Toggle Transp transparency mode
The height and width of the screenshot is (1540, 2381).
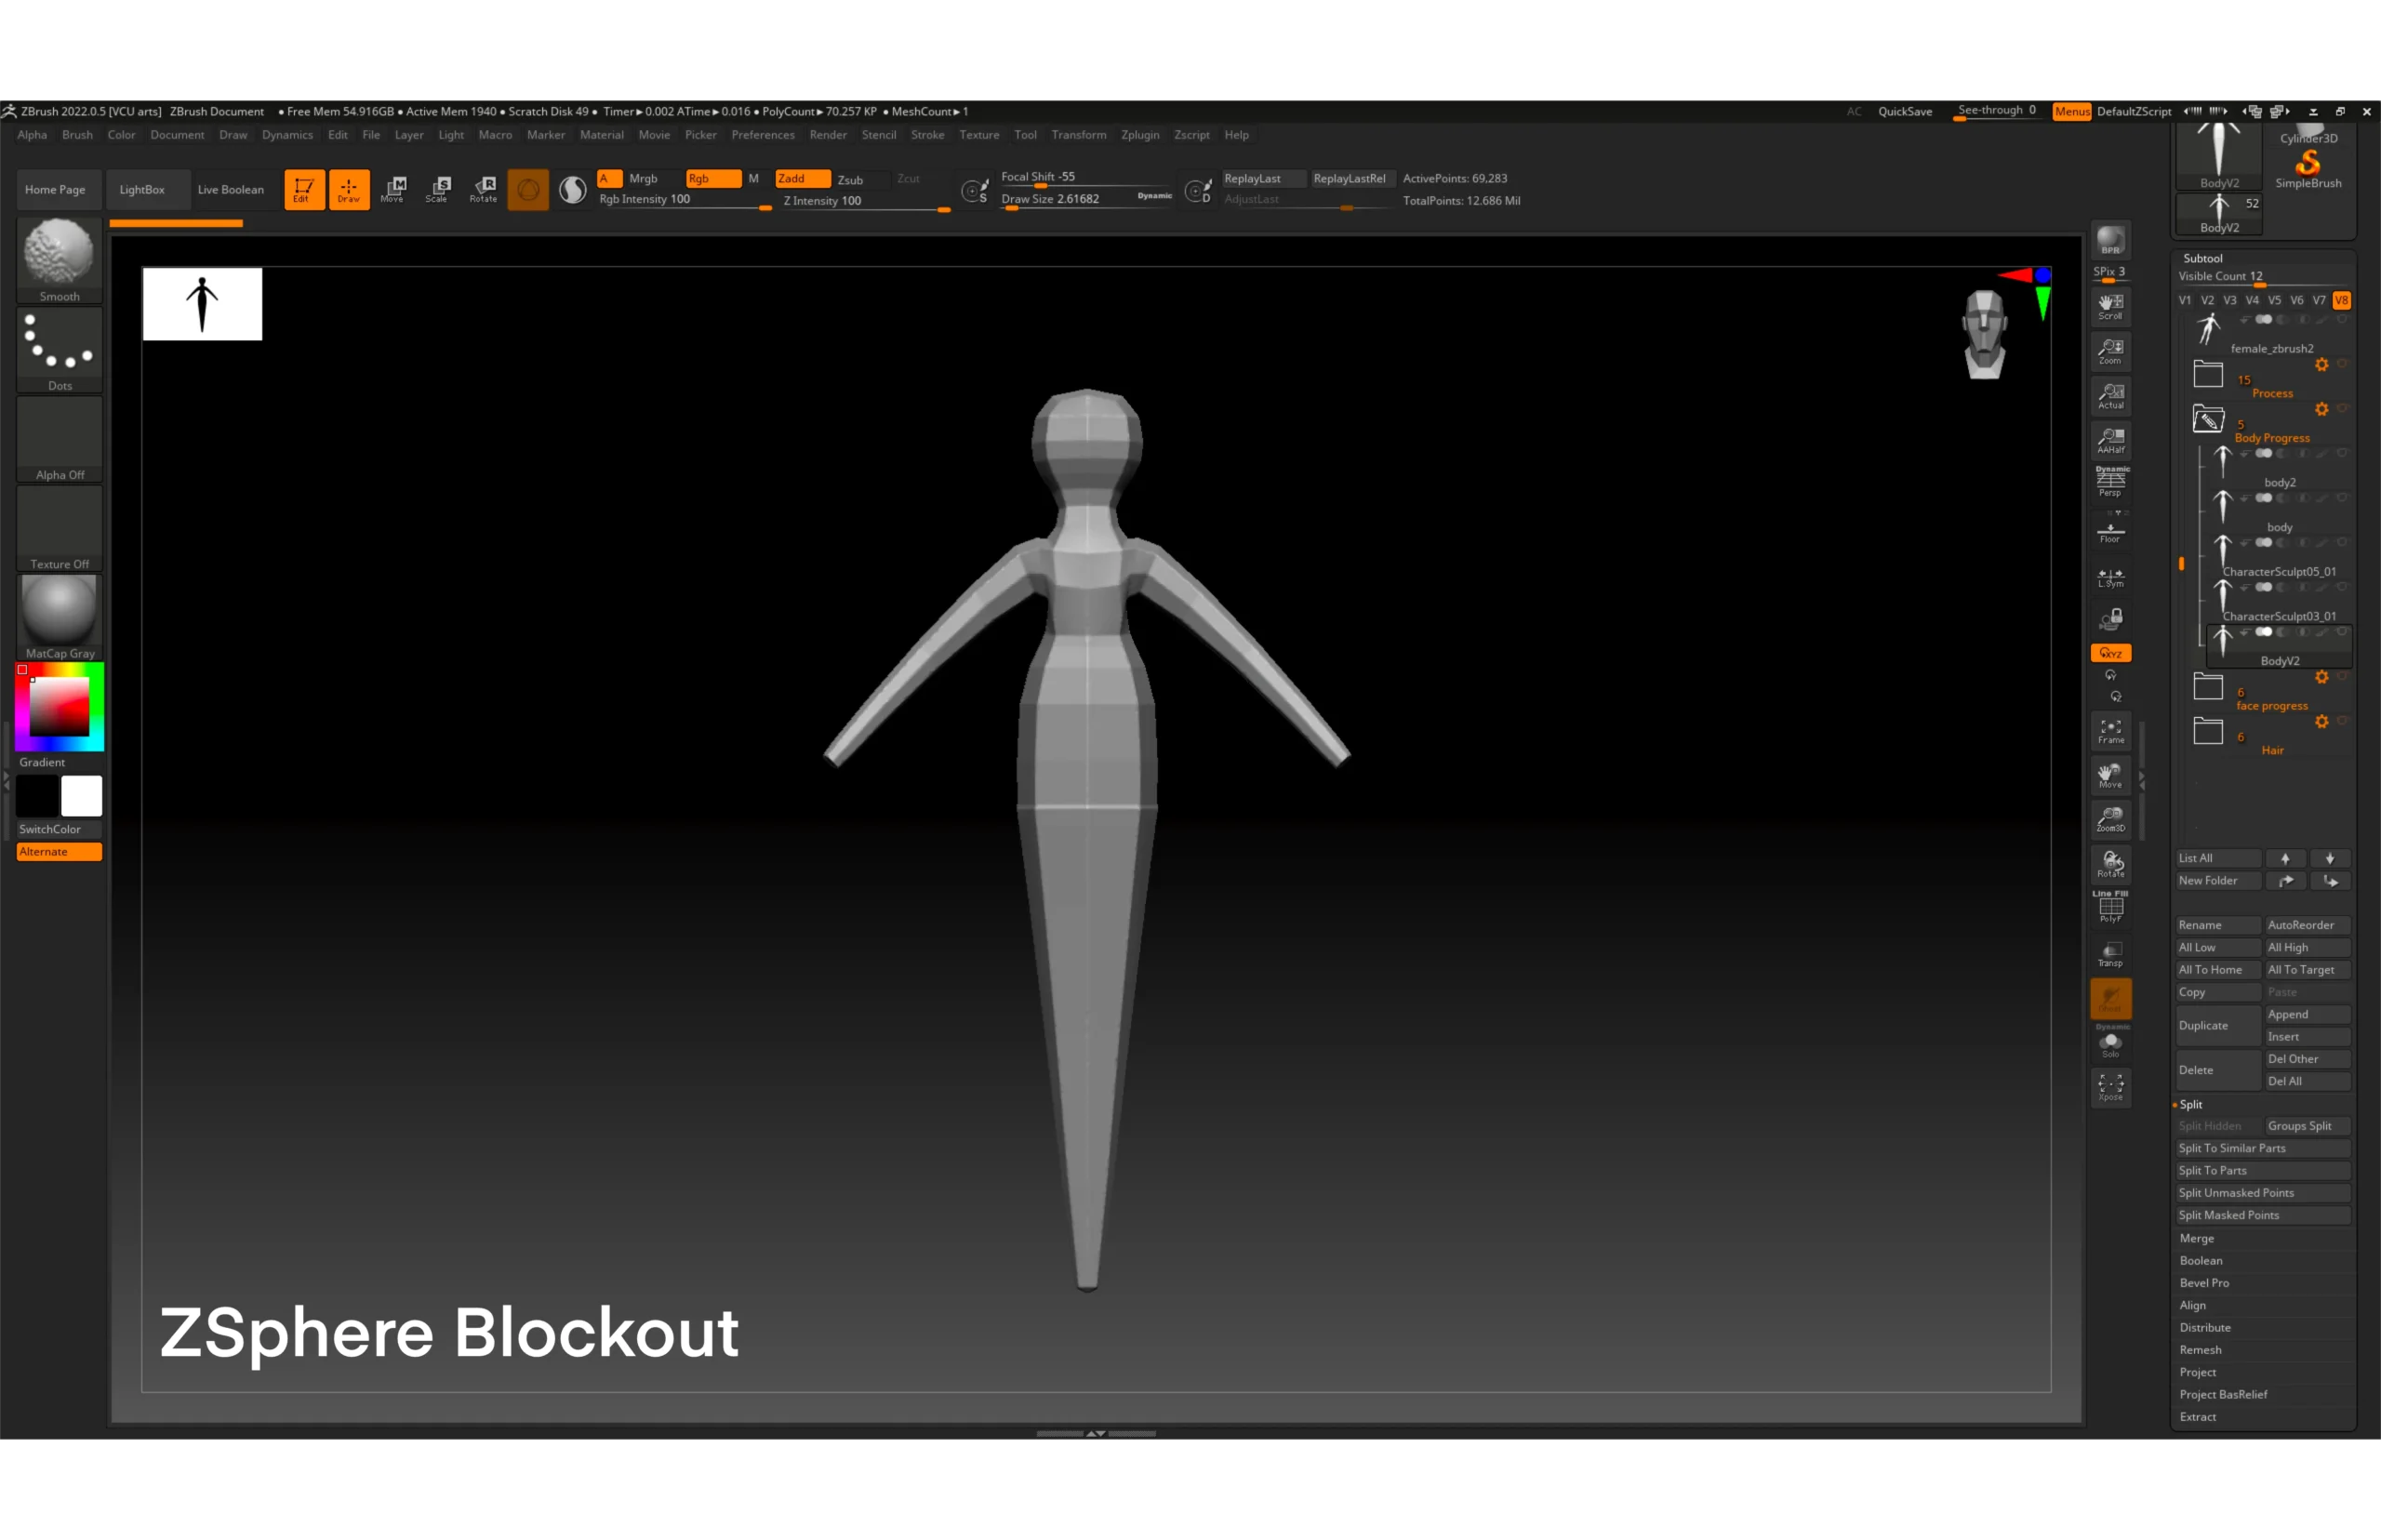[2110, 954]
